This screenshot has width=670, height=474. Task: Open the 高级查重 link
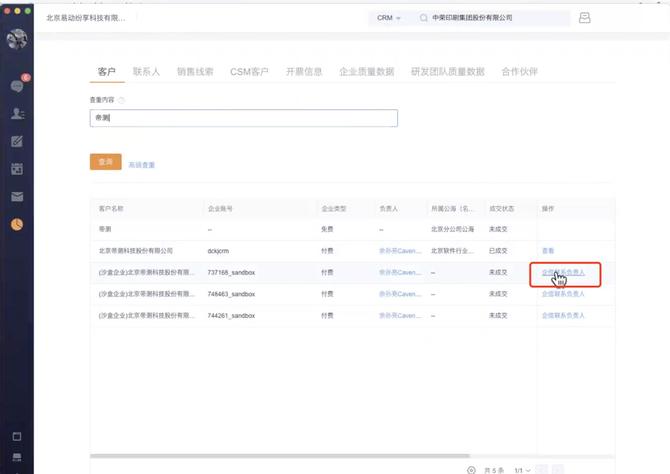[x=141, y=165]
